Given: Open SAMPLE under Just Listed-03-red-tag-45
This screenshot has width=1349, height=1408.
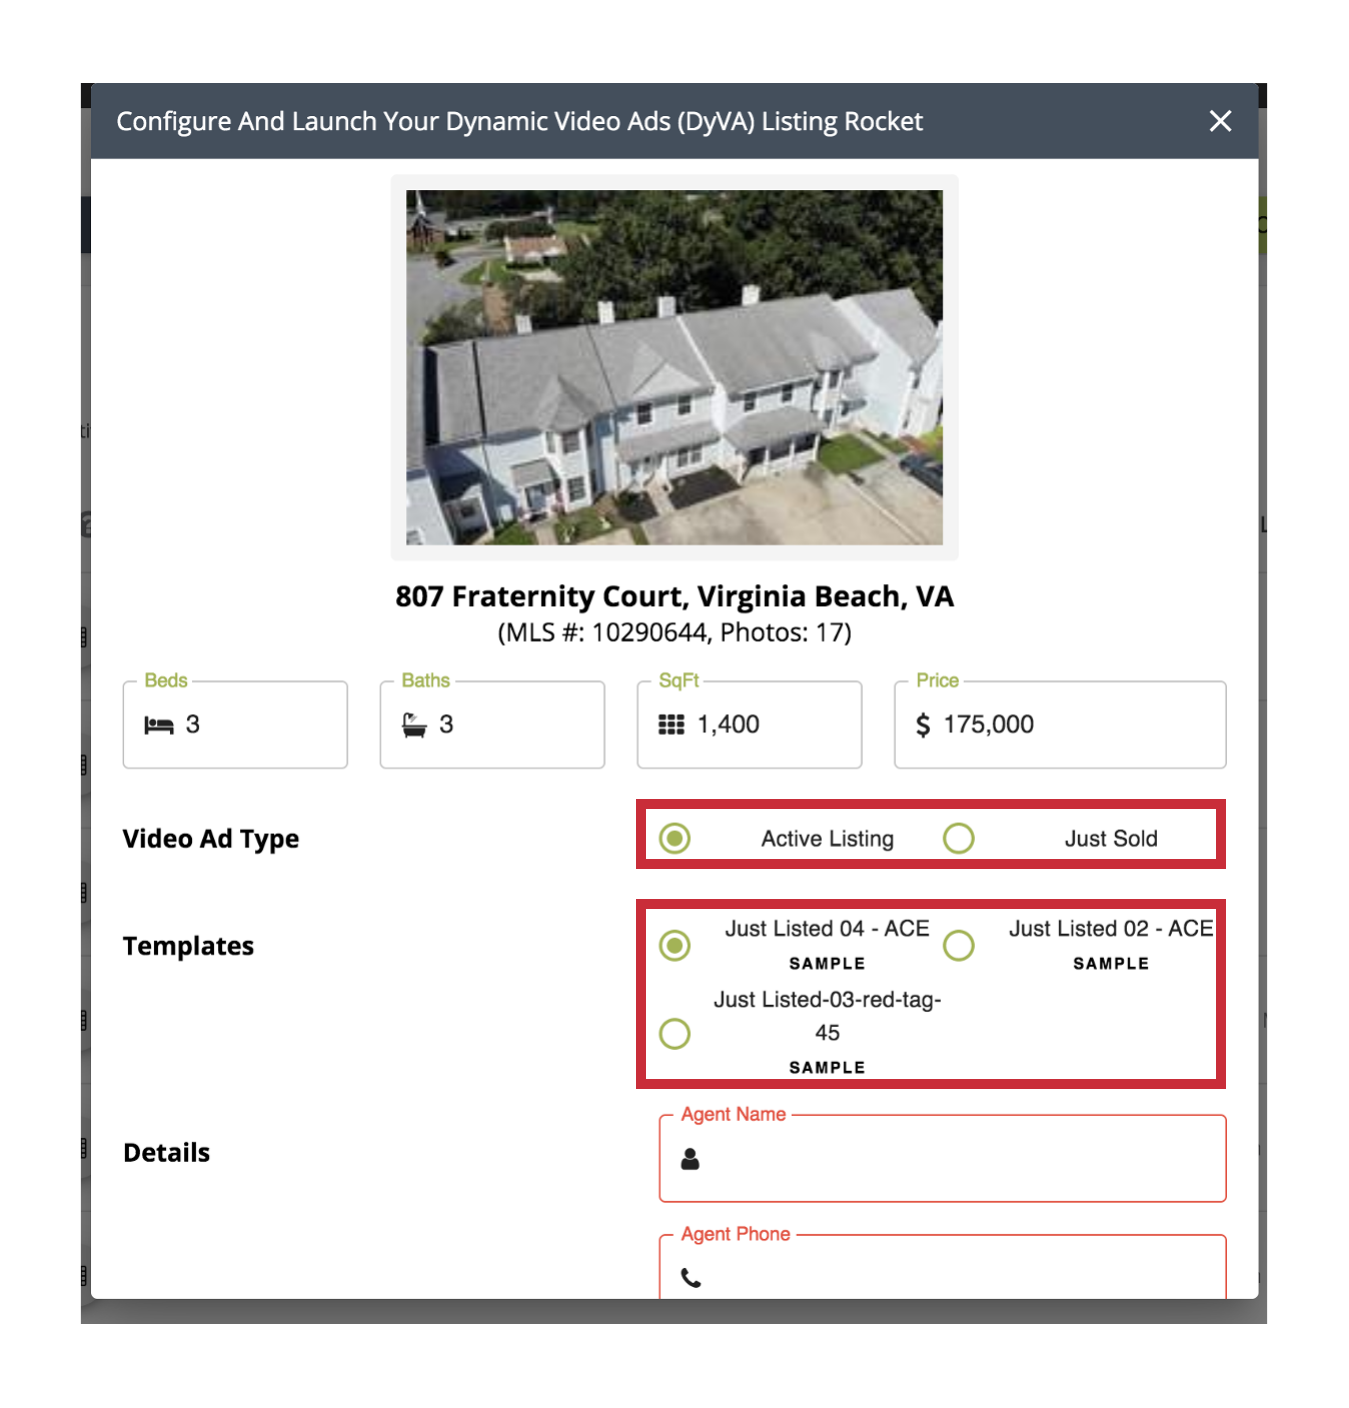Looking at the screenshot, I should 827,1068.
